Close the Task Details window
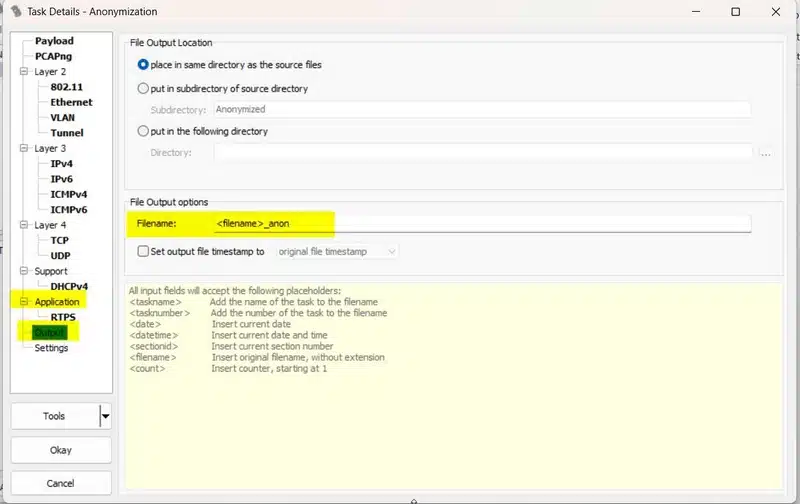The width and height of the screenshot is (800, 504). [776, 11]
